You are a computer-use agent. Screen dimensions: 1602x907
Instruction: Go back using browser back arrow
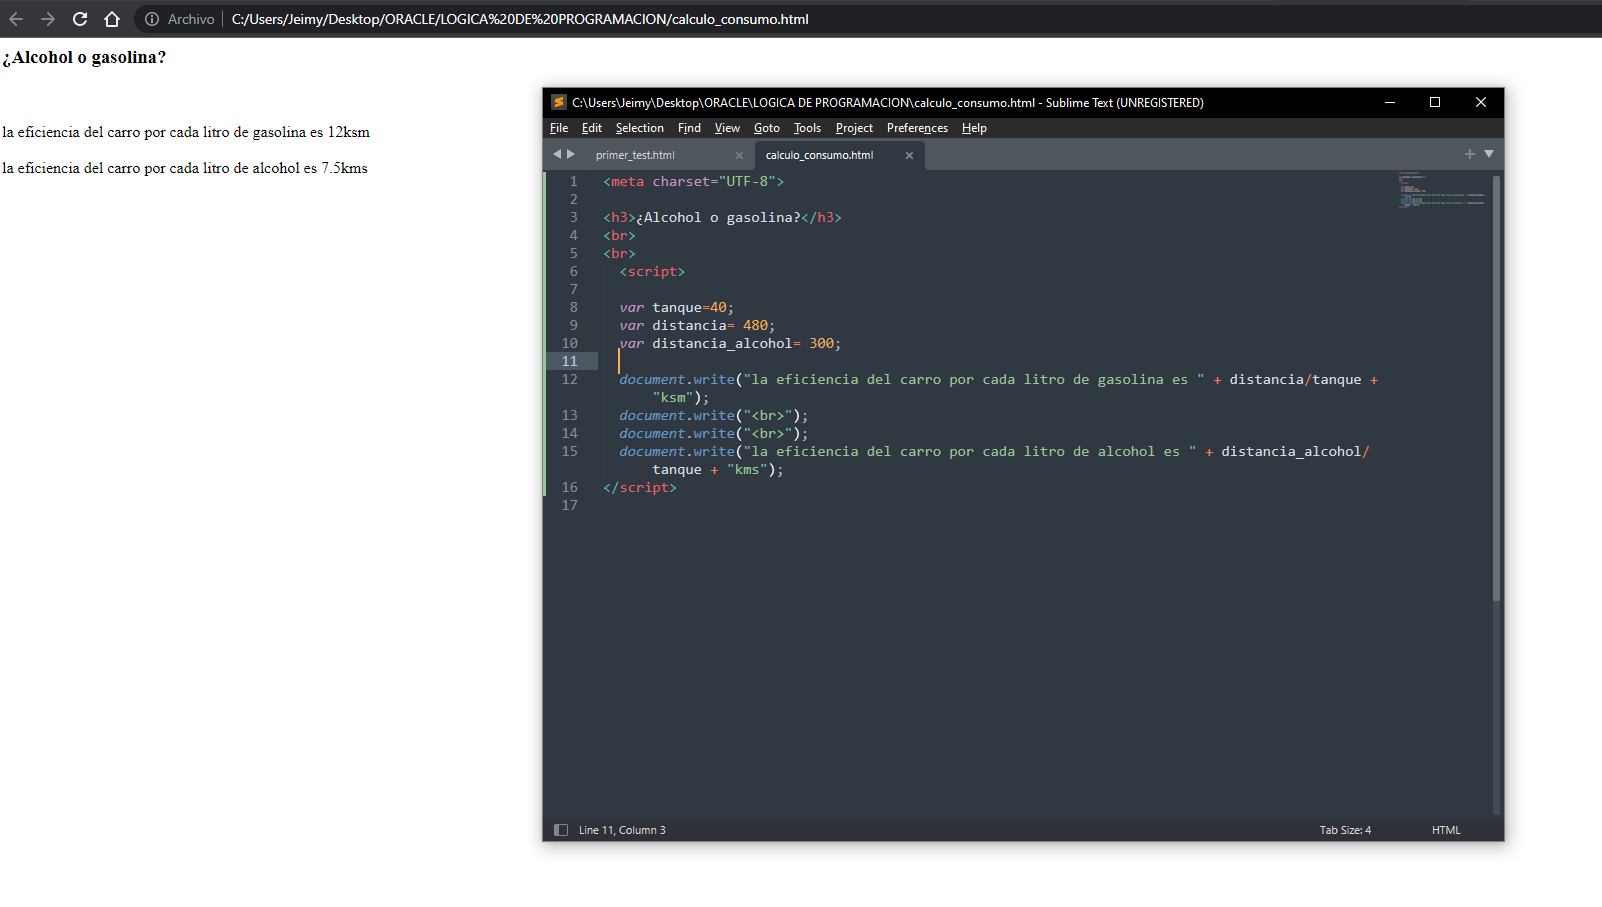[x=16, y=19]
